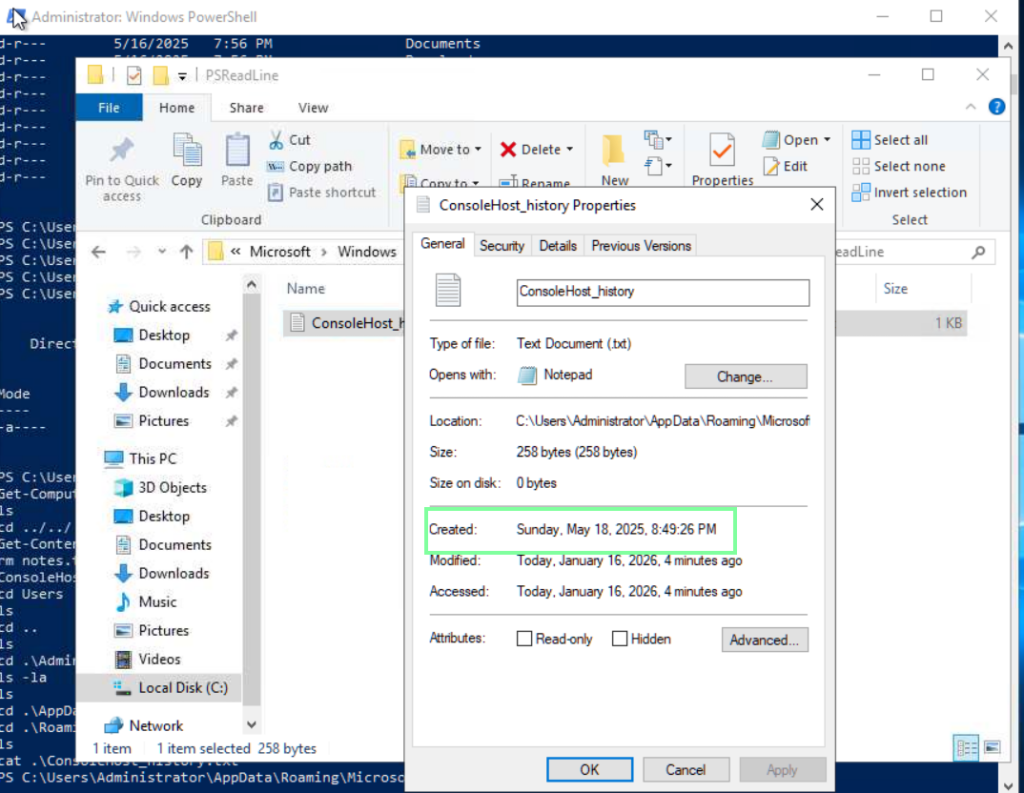Screen dimensions: 1024x793
Task: Select Local Disk (C:) in sidebar
Action: tap(182, 688)
